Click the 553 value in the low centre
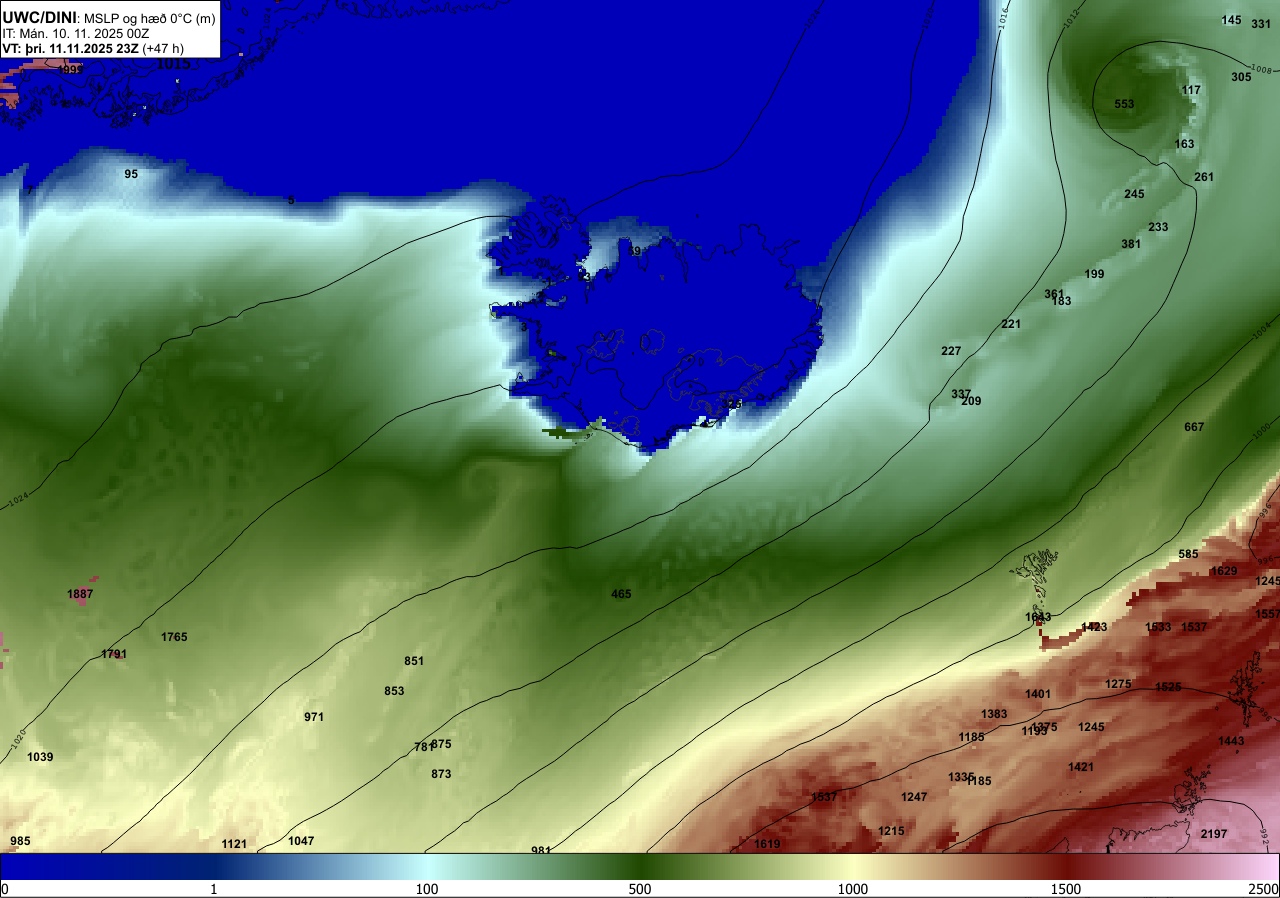This screenshot has width=1280, height=898. point(1125,104)
